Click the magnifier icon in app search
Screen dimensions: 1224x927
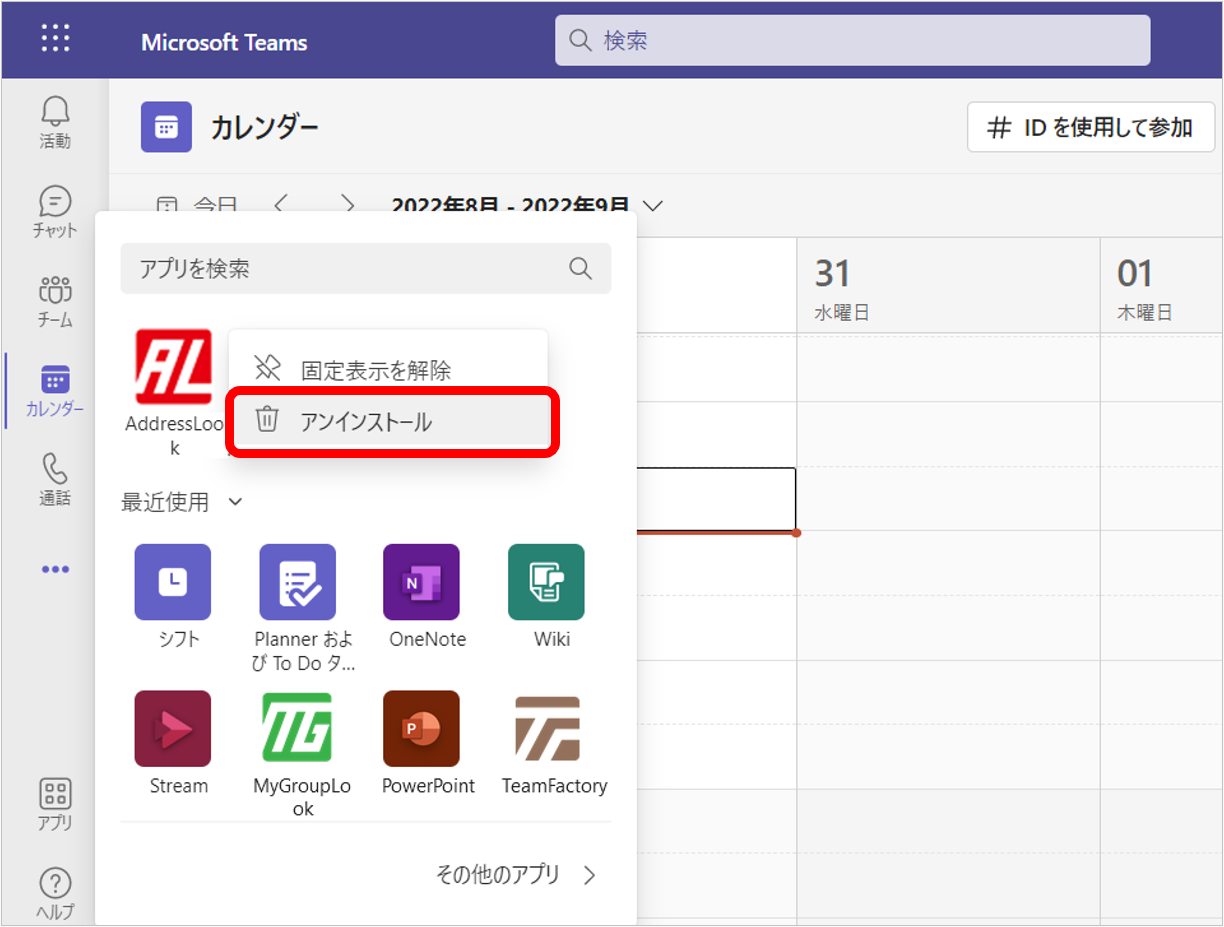[x=580, y=268]
